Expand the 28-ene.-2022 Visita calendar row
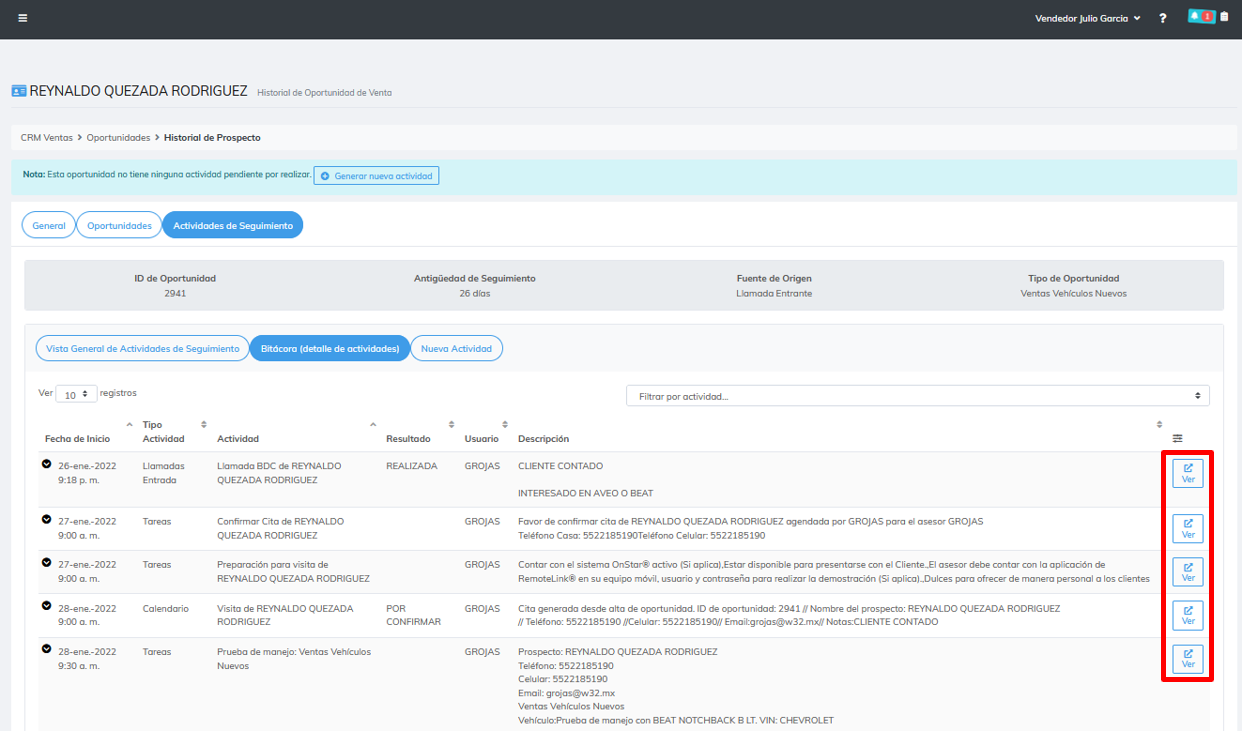 [x=46, y=607]
